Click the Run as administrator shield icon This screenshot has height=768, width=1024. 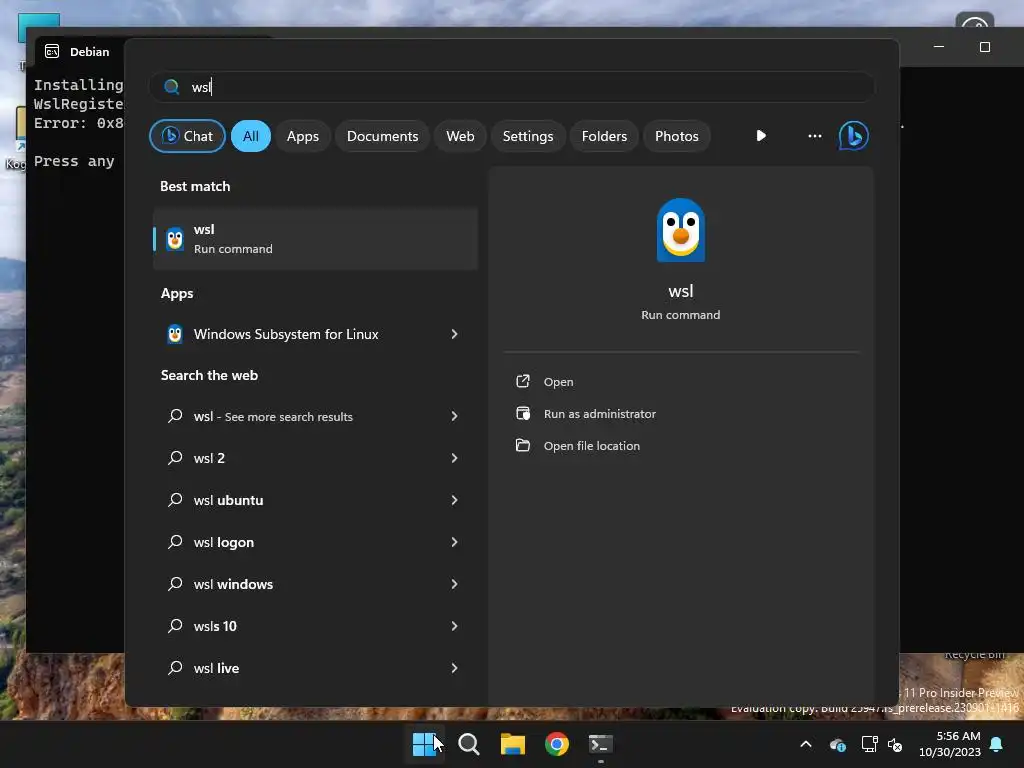click(522, 413)
